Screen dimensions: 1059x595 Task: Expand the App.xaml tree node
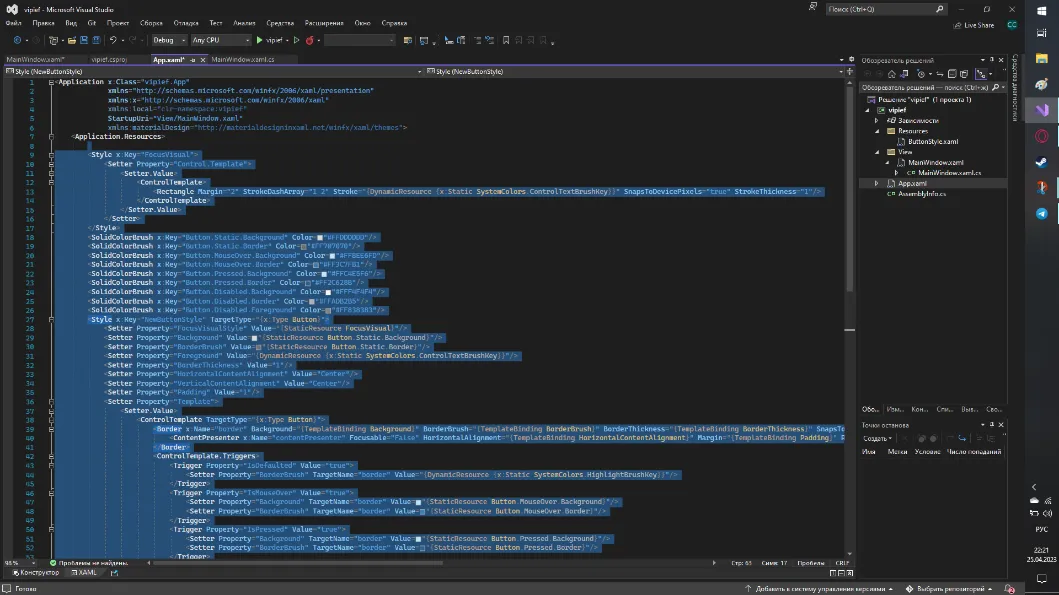(877, 183)
